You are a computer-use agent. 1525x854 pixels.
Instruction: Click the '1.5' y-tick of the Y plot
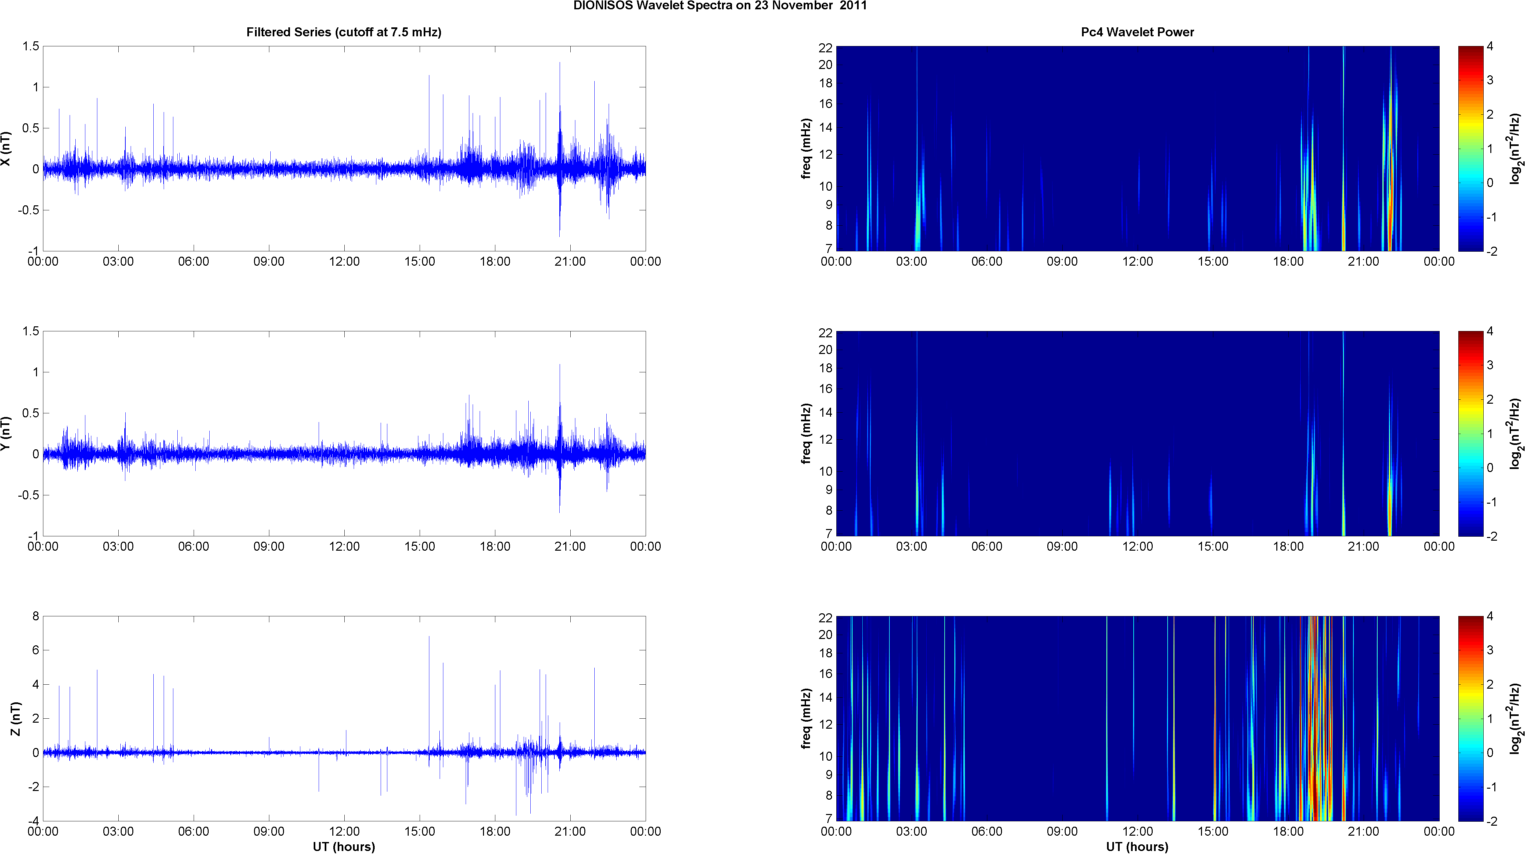(30, 332)
